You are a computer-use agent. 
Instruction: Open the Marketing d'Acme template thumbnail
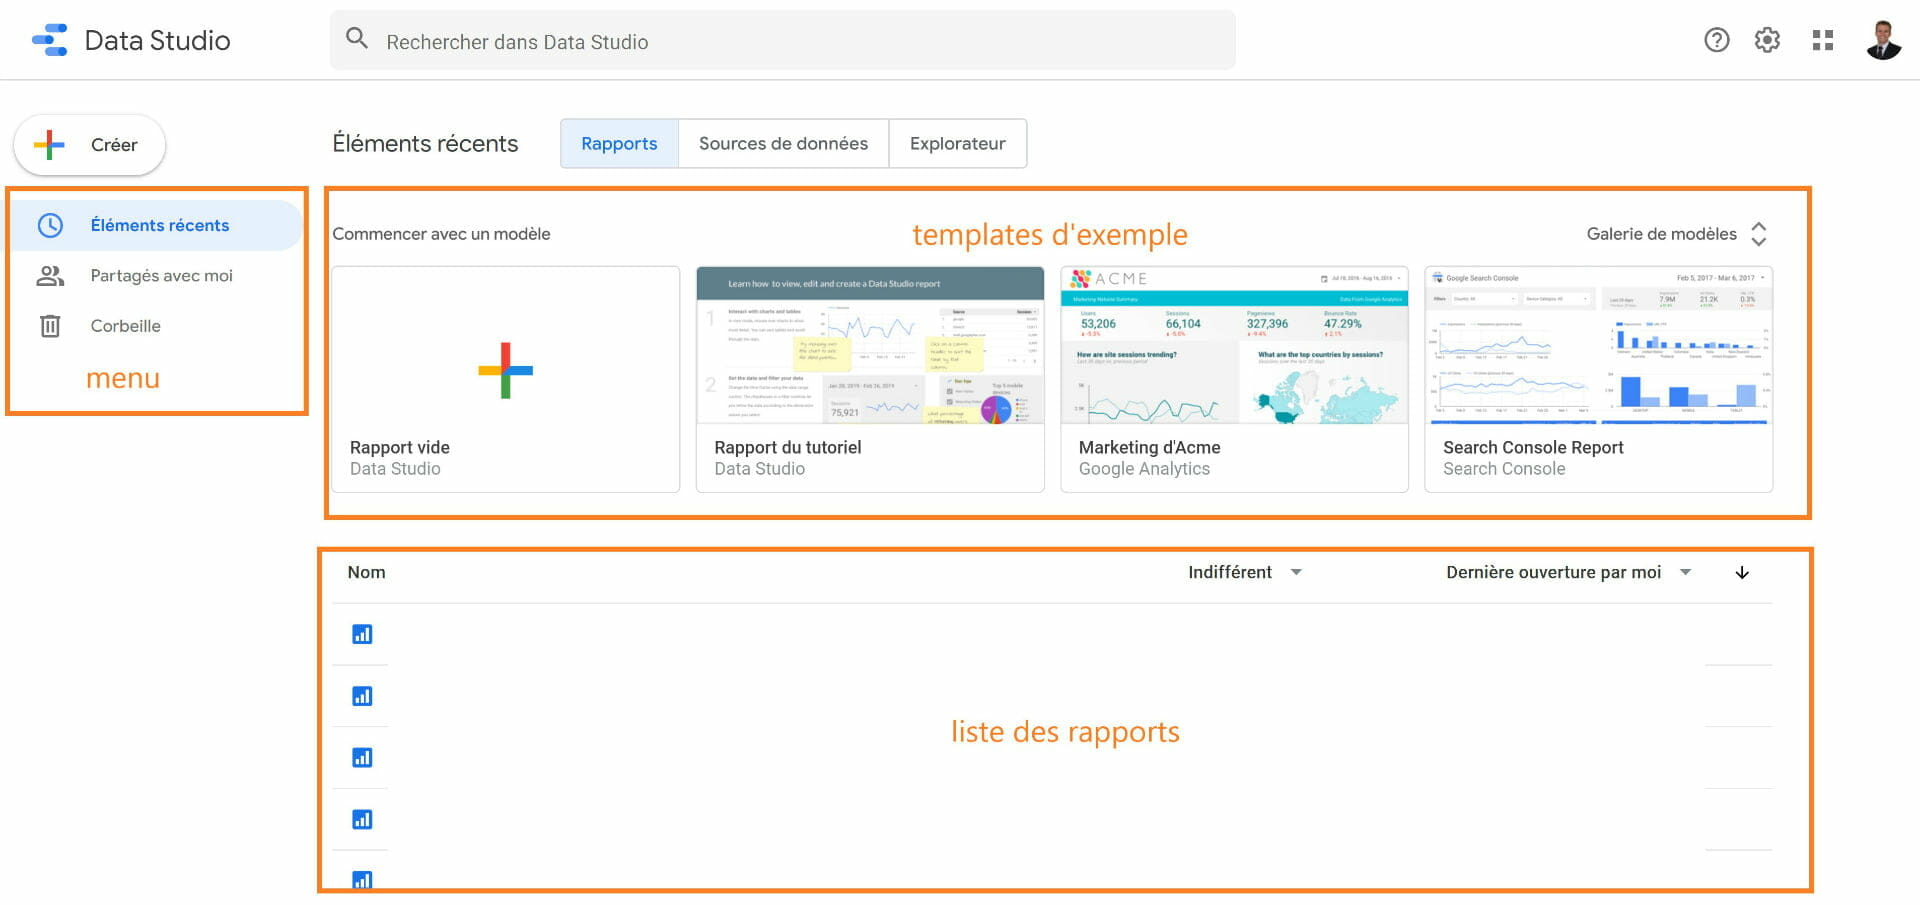coord(1234,345)
